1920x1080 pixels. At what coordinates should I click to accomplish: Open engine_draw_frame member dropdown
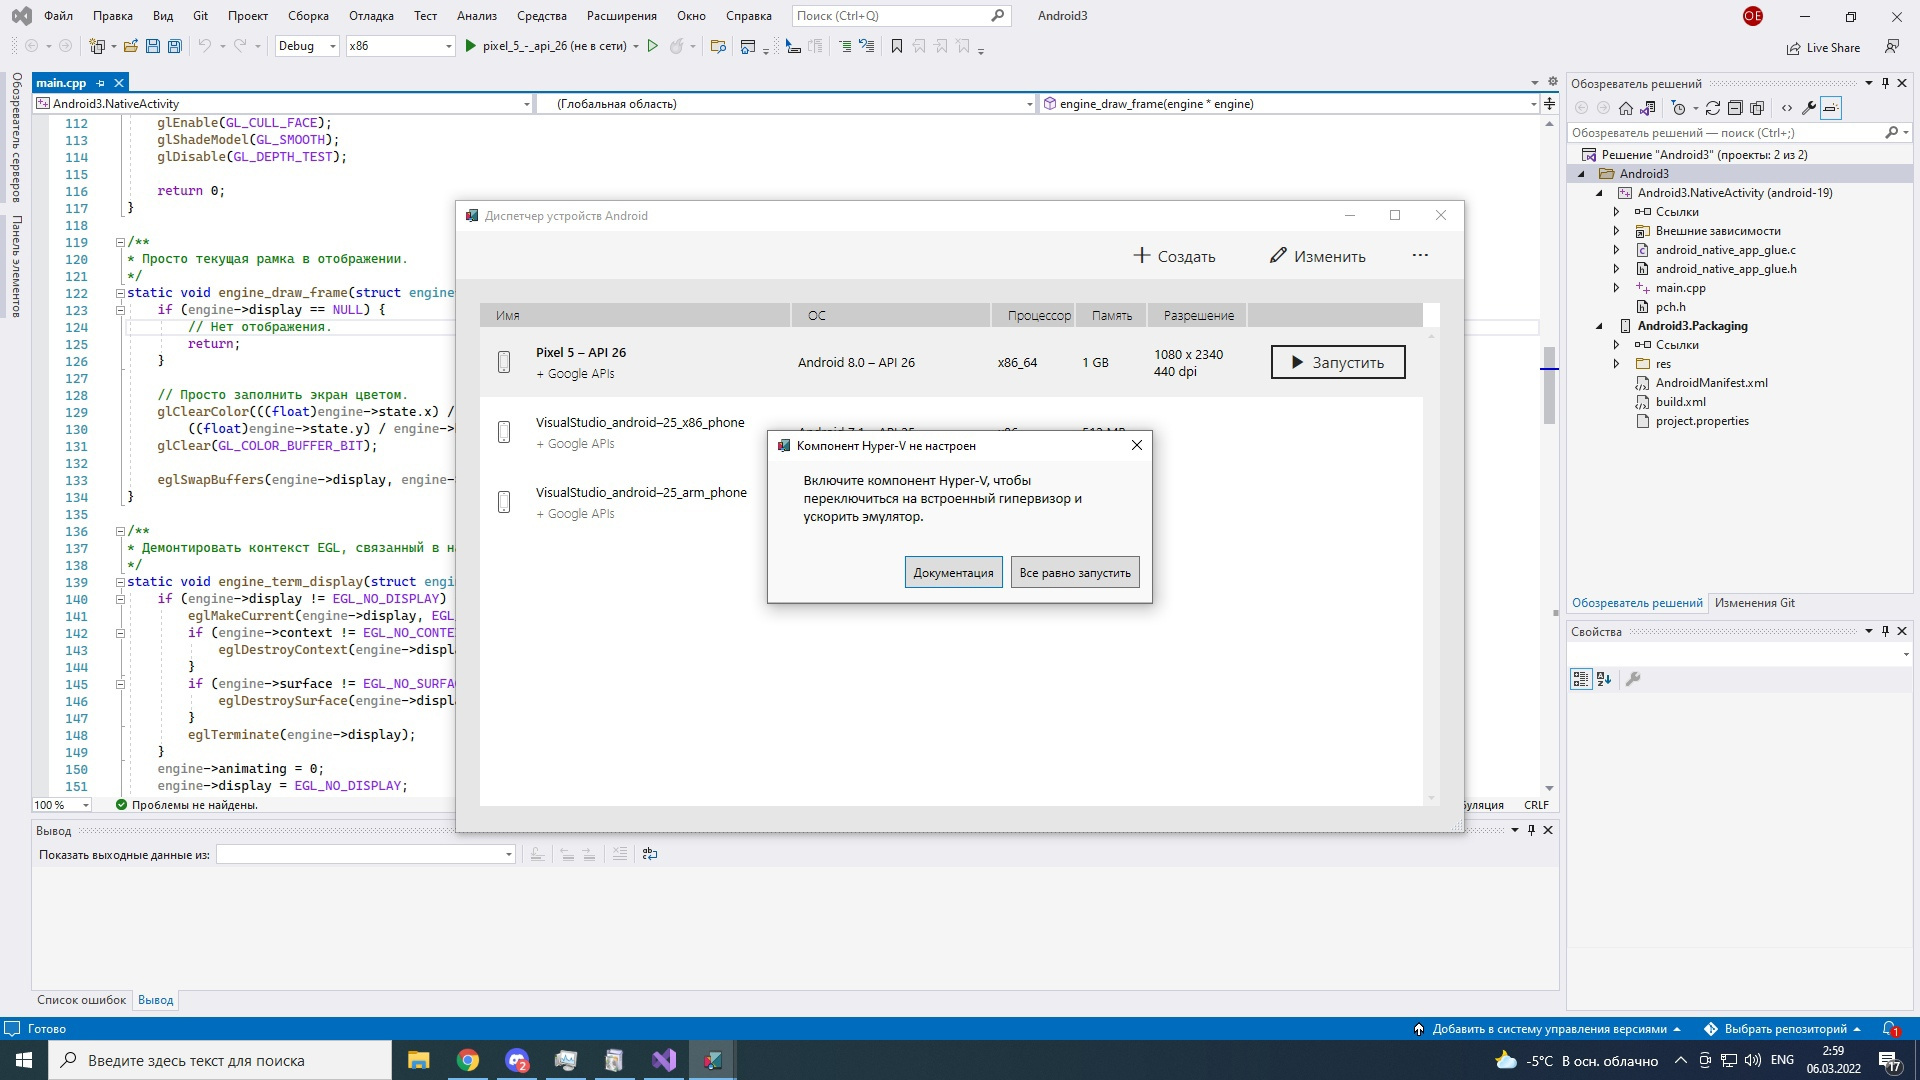pos(1288,103)
